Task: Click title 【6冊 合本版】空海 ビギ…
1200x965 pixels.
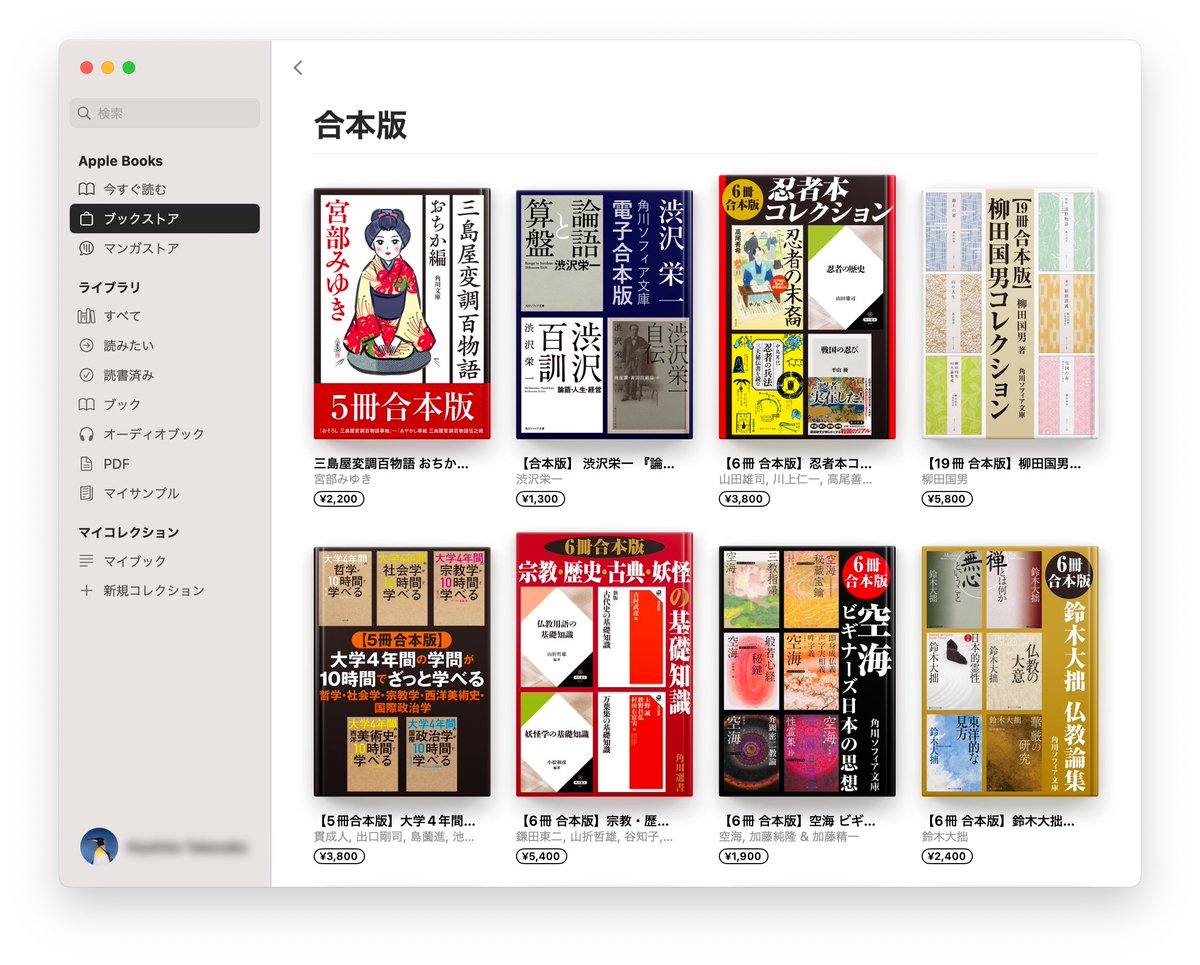Action: pyautogui.click(x=799, y=821)
